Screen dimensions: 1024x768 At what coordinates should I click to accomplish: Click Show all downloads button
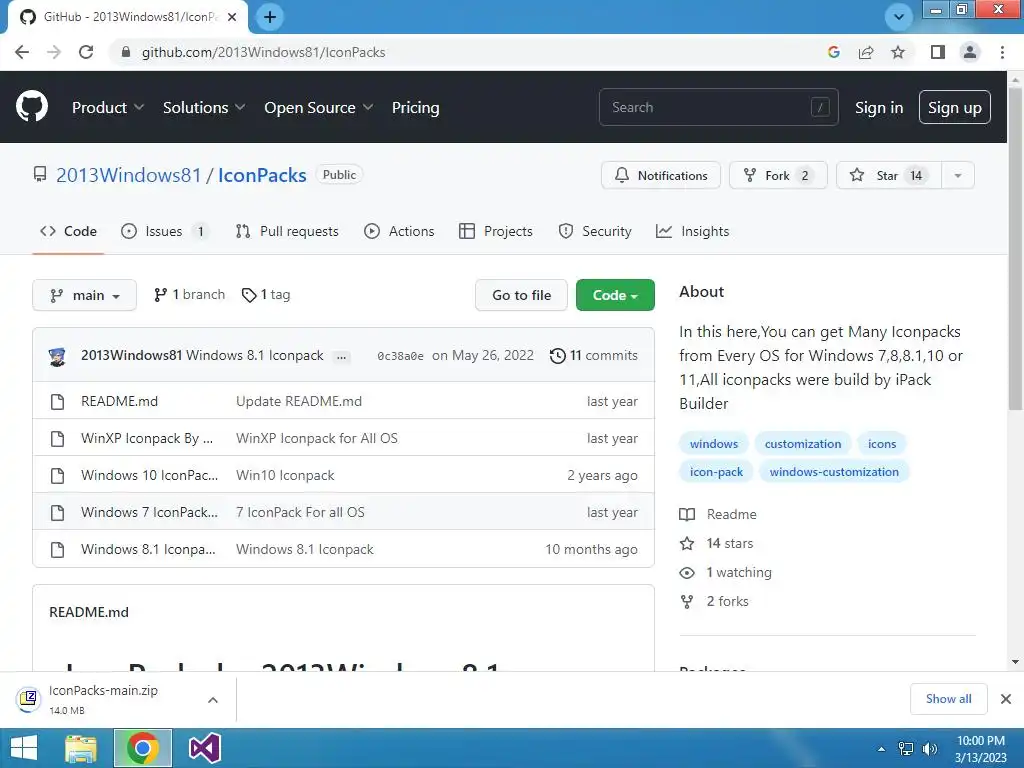(948, 699)
